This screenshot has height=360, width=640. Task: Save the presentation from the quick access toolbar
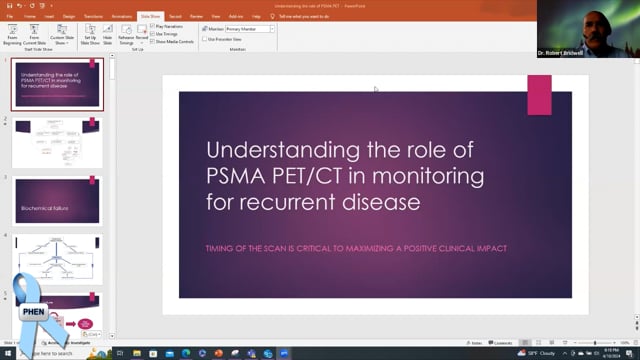(x=9, y=6)
